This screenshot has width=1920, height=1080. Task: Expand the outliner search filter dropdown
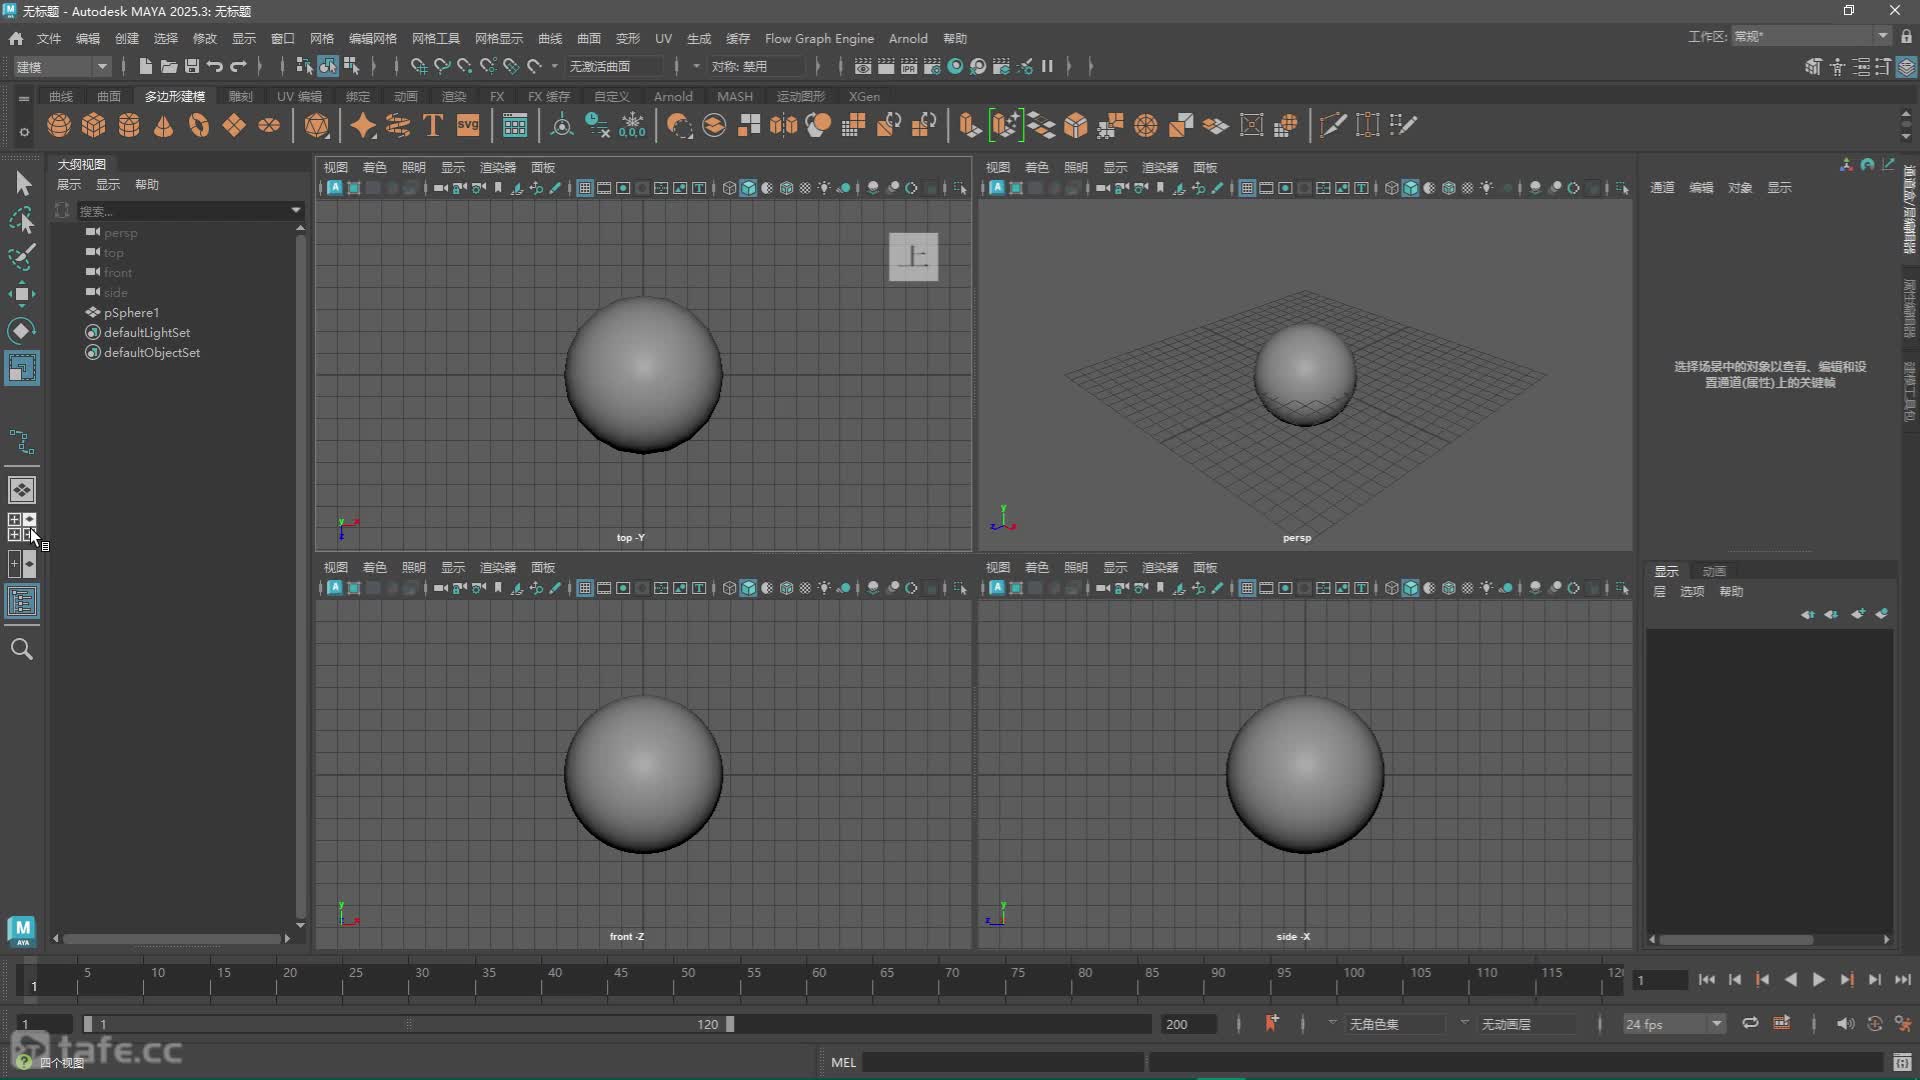[x=296, y=210]
